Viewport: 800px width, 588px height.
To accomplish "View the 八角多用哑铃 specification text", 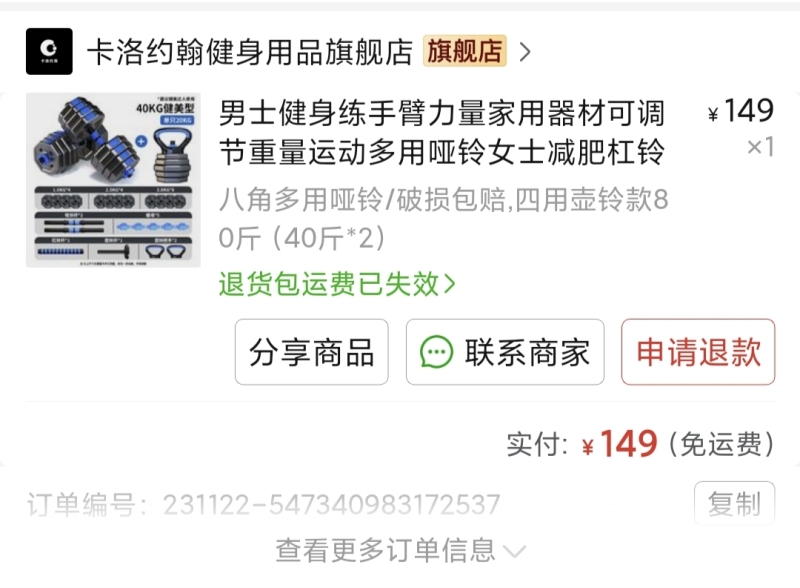I will click(x=443, y=218).
